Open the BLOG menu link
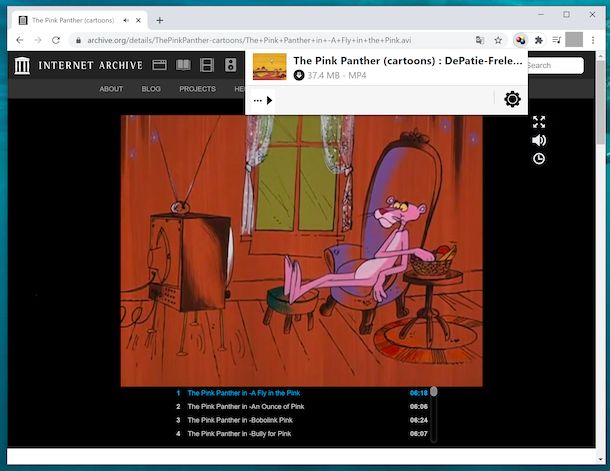 151,89
